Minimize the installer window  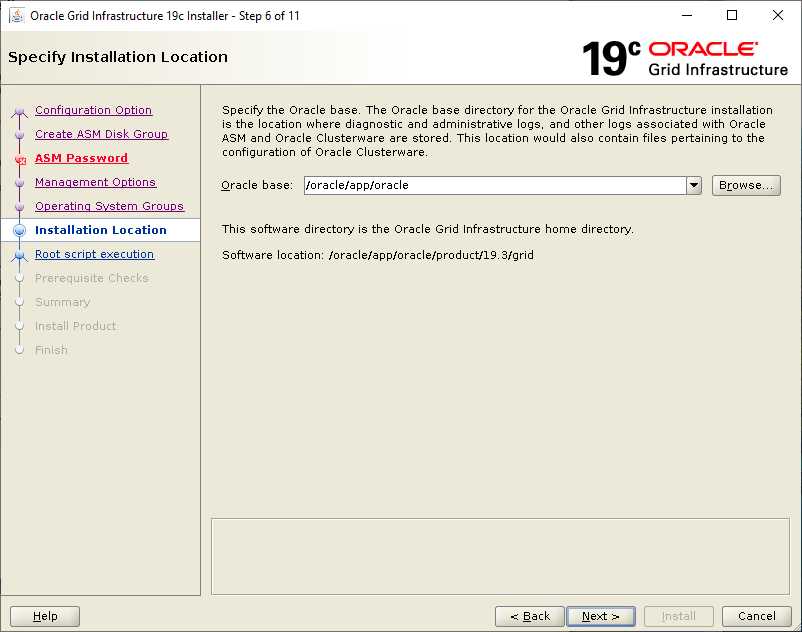point(687,15)
